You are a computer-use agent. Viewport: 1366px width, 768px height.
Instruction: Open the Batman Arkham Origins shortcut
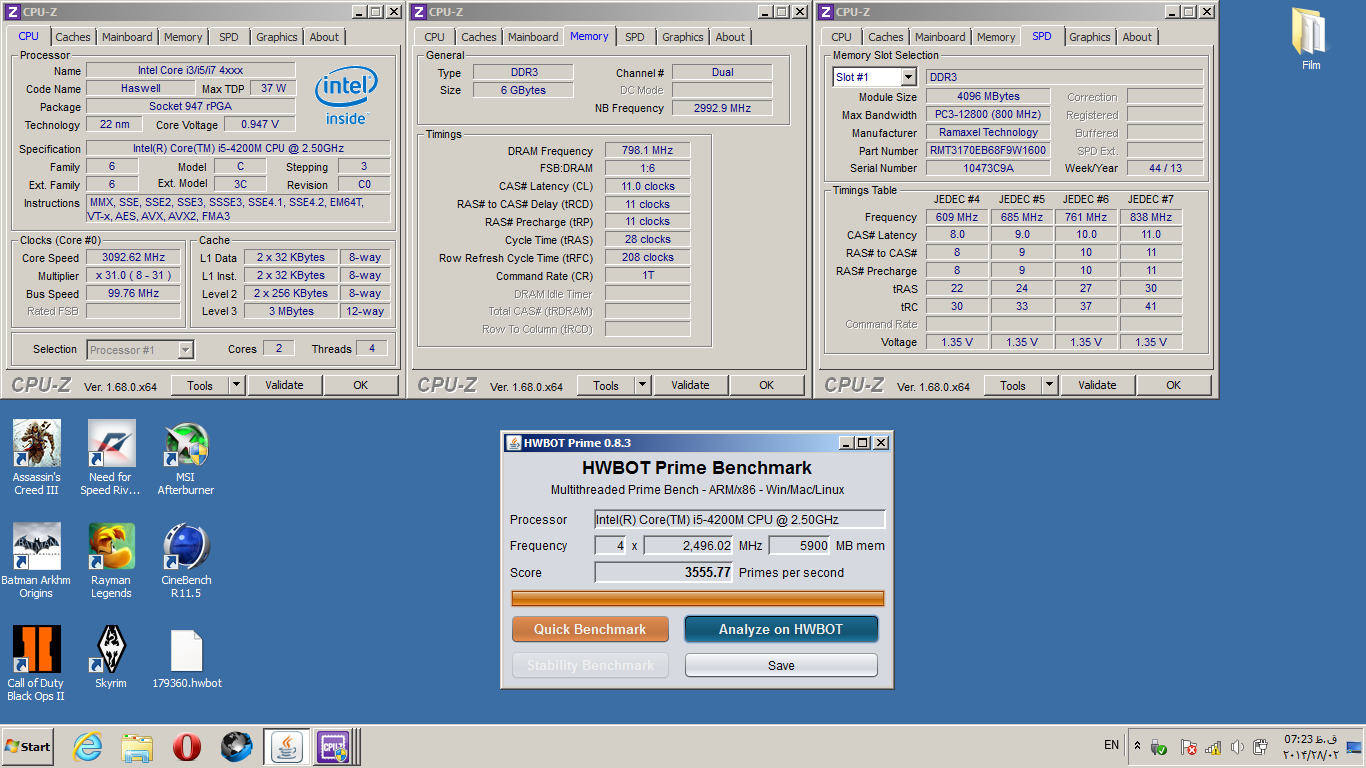36,560
